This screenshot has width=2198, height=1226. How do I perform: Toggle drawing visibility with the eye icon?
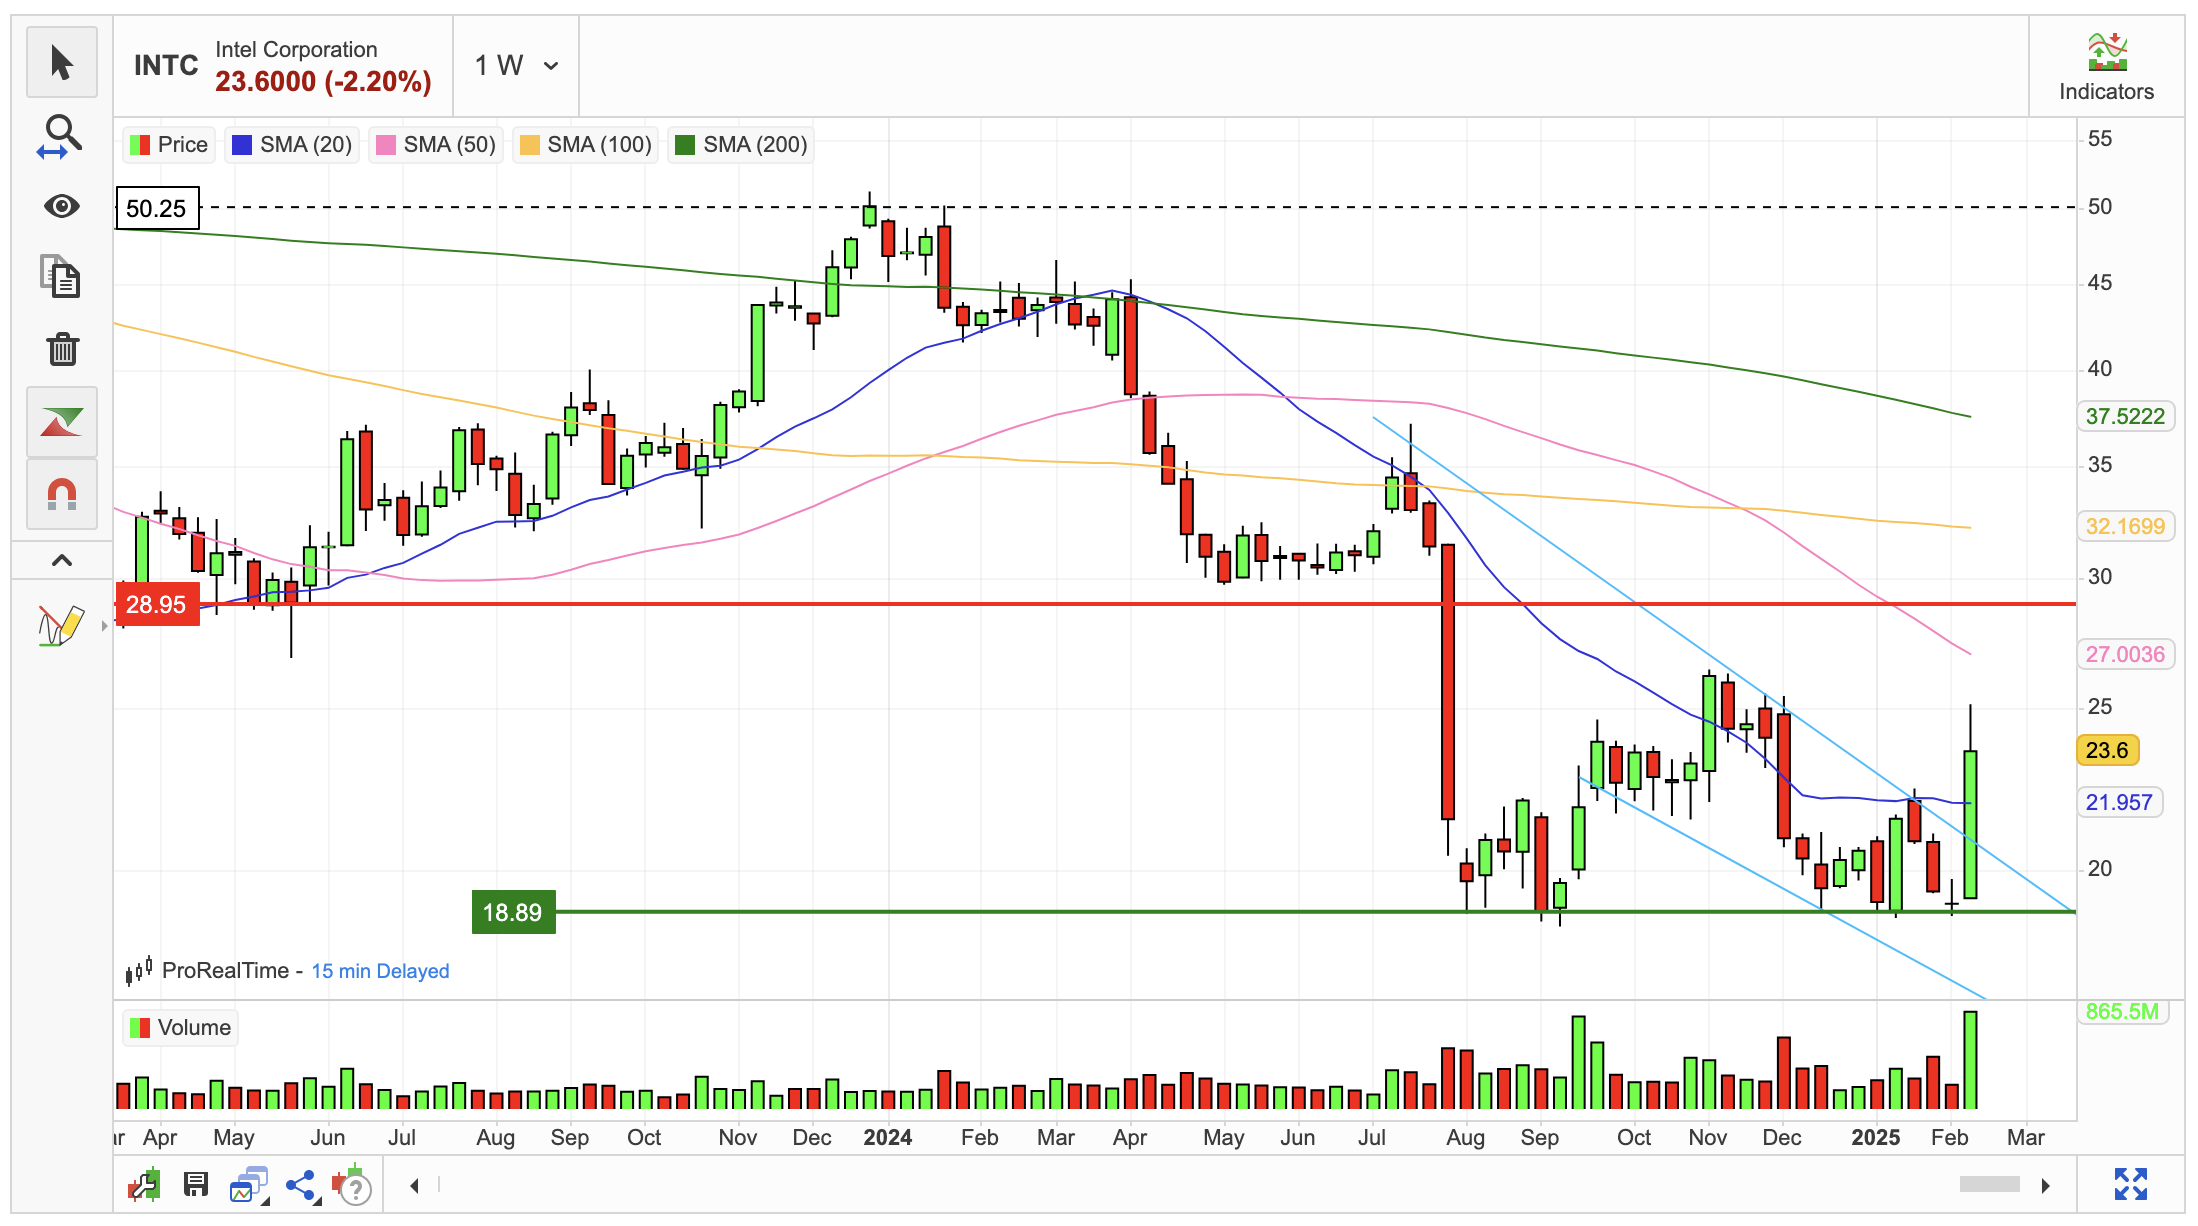coord(62,206)
